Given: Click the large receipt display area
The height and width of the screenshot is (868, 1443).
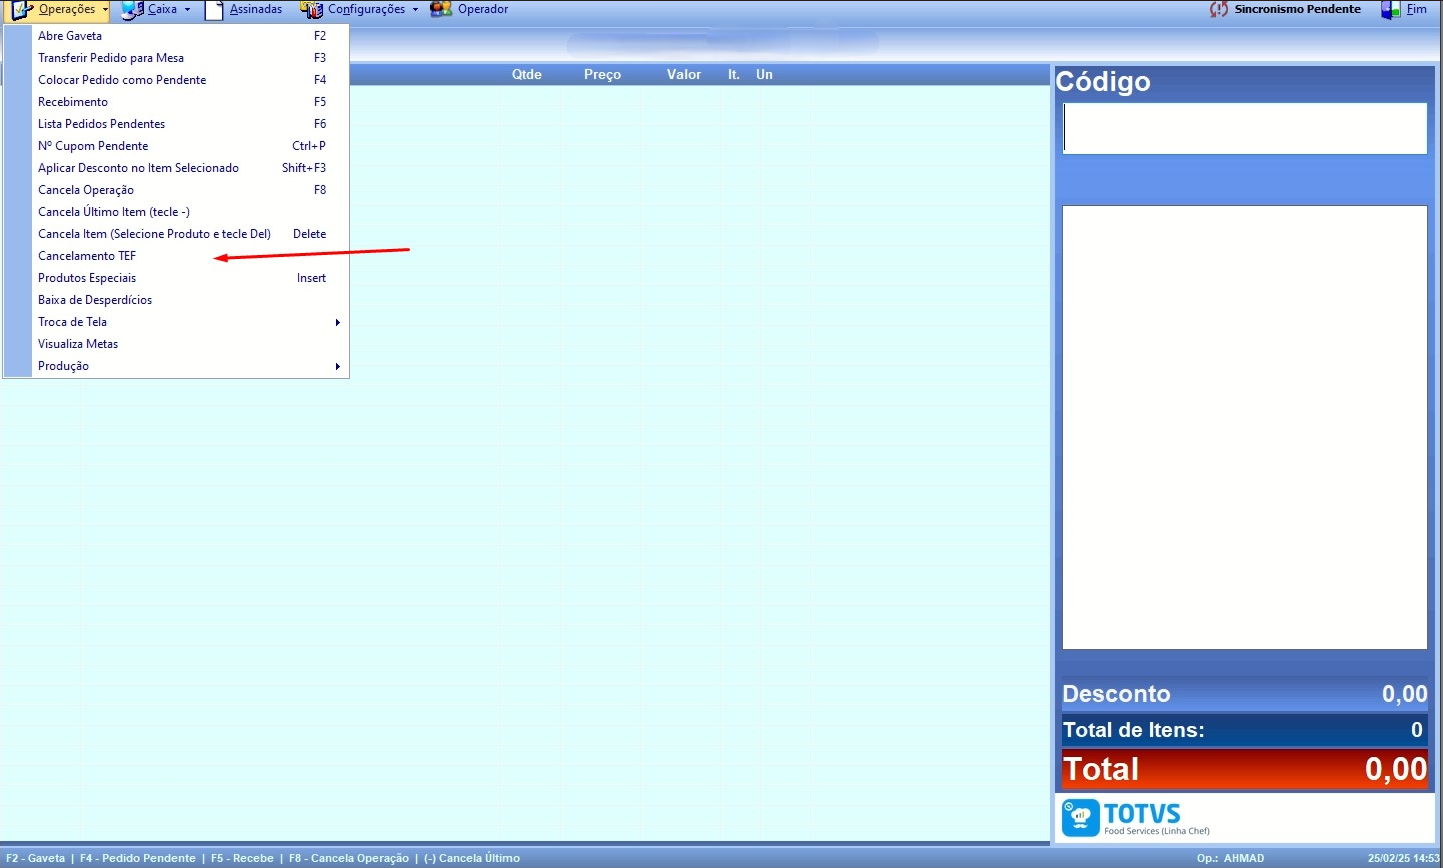Looking at the screenshot, I should click(1245, 427).
